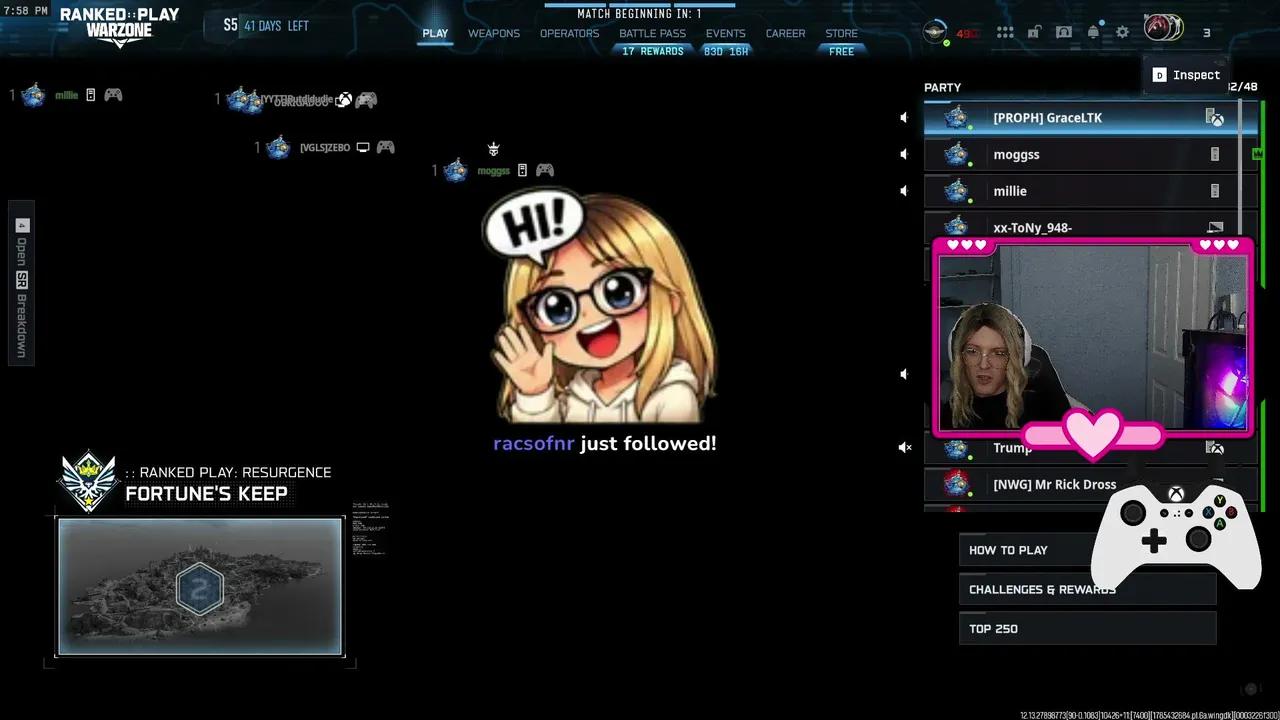Select millie in the party list
The width and height of the screenshot is (1280, 720).
tap(1089, 191)
